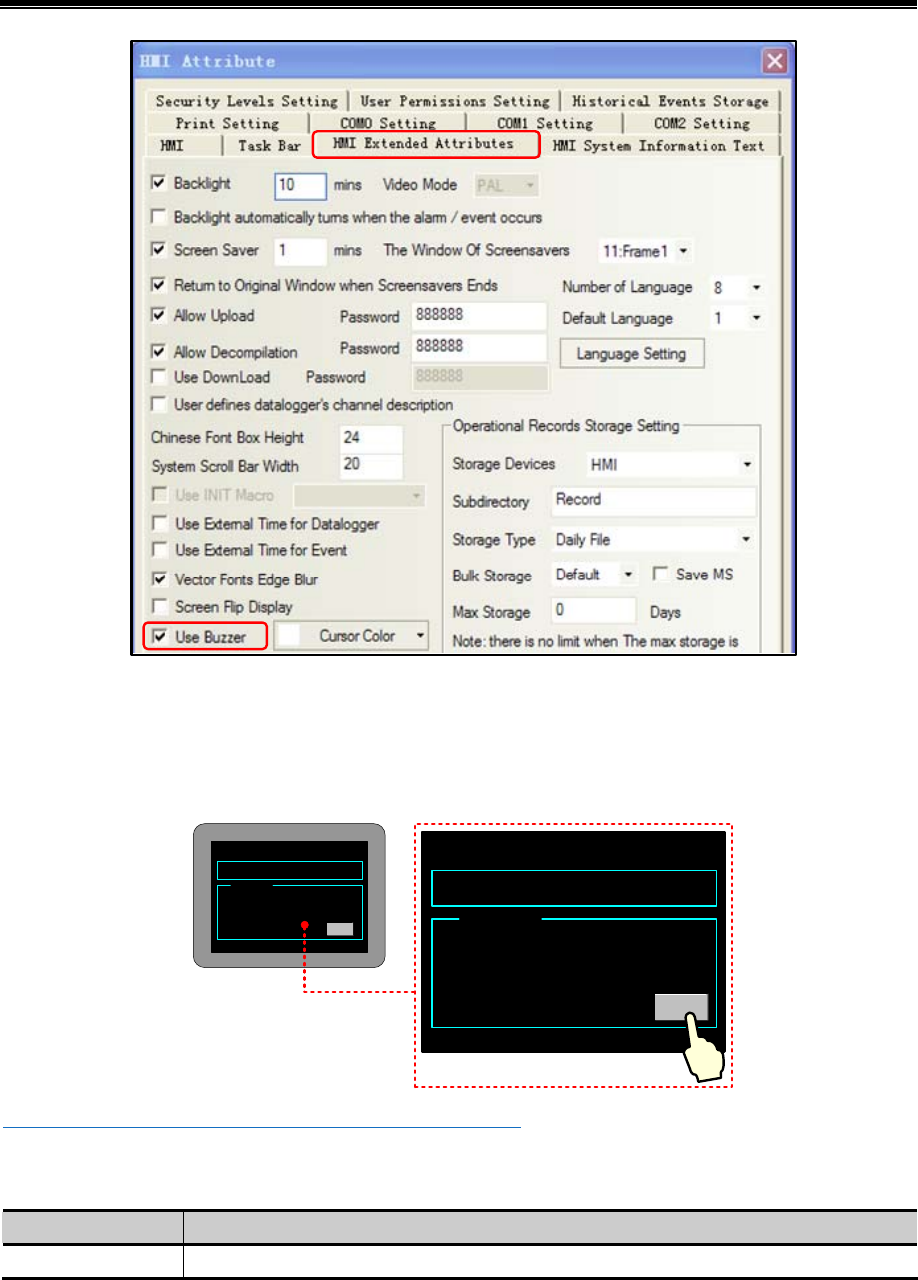Open Historical Events Storage tab
This screenshot has height=1280, width=918.
coord(670,101)
